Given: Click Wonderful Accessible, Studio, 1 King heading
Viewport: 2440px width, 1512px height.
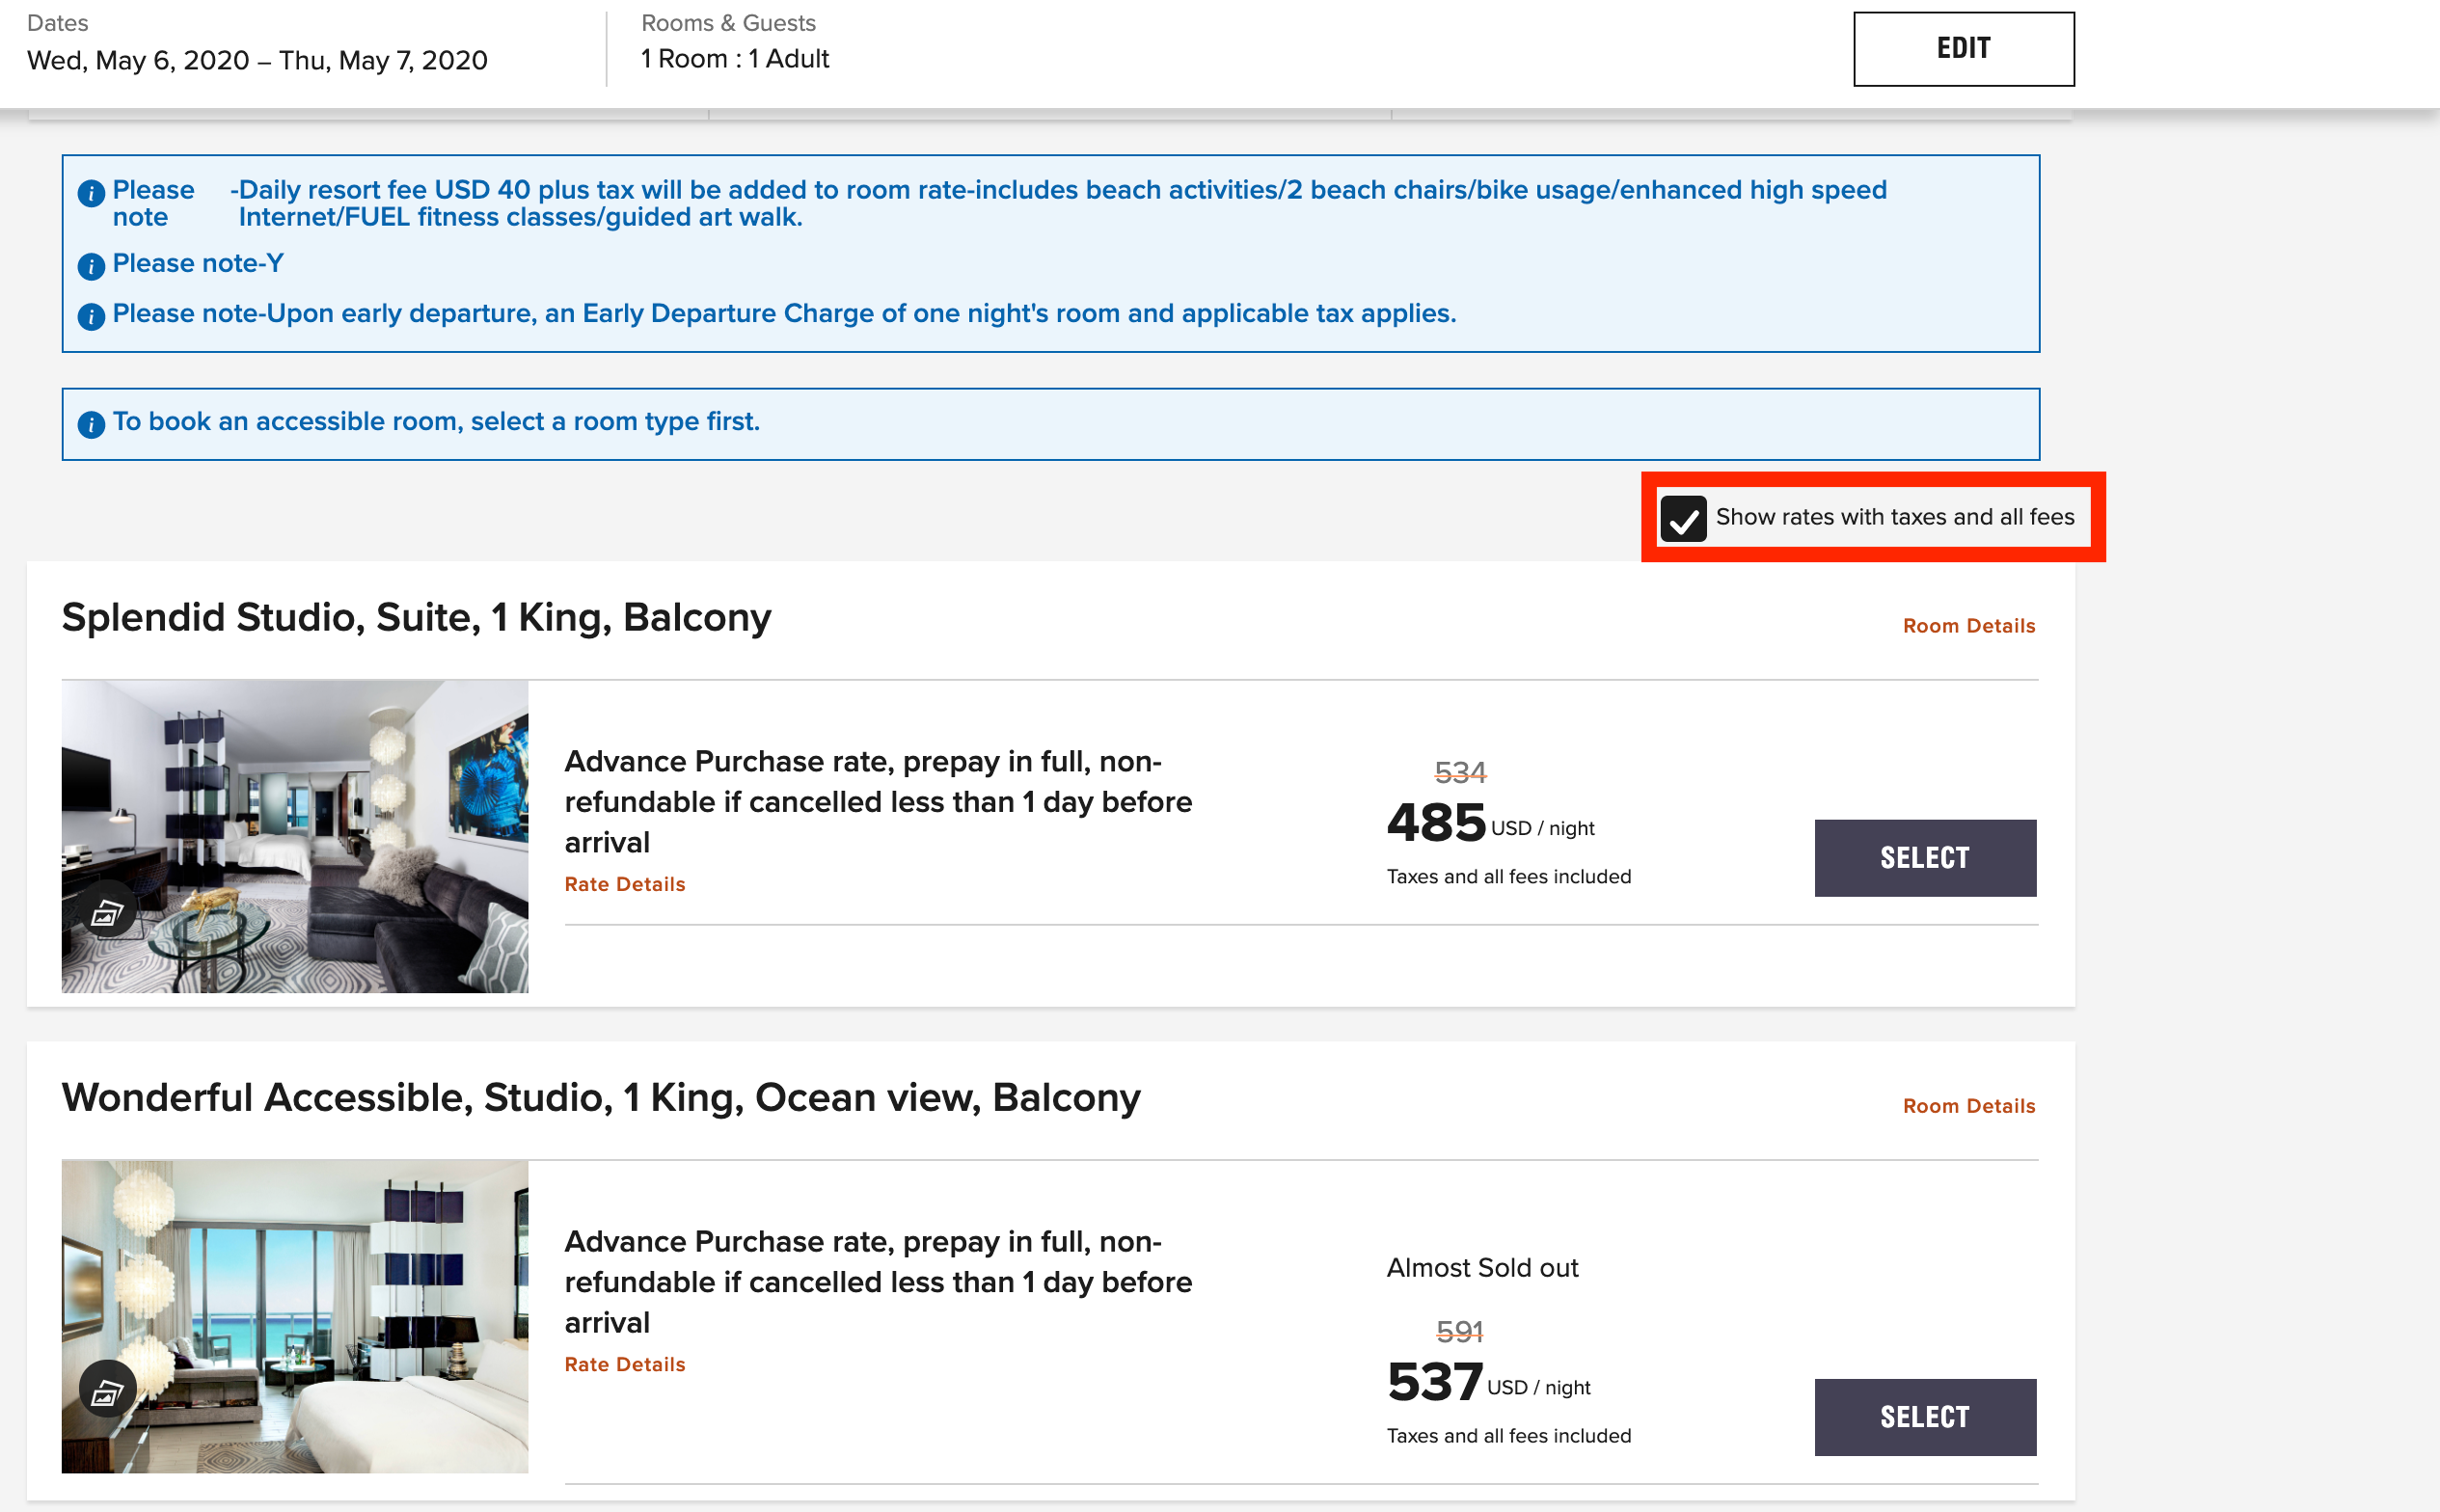Looking at the screenshot, I should pos(600,1097).
